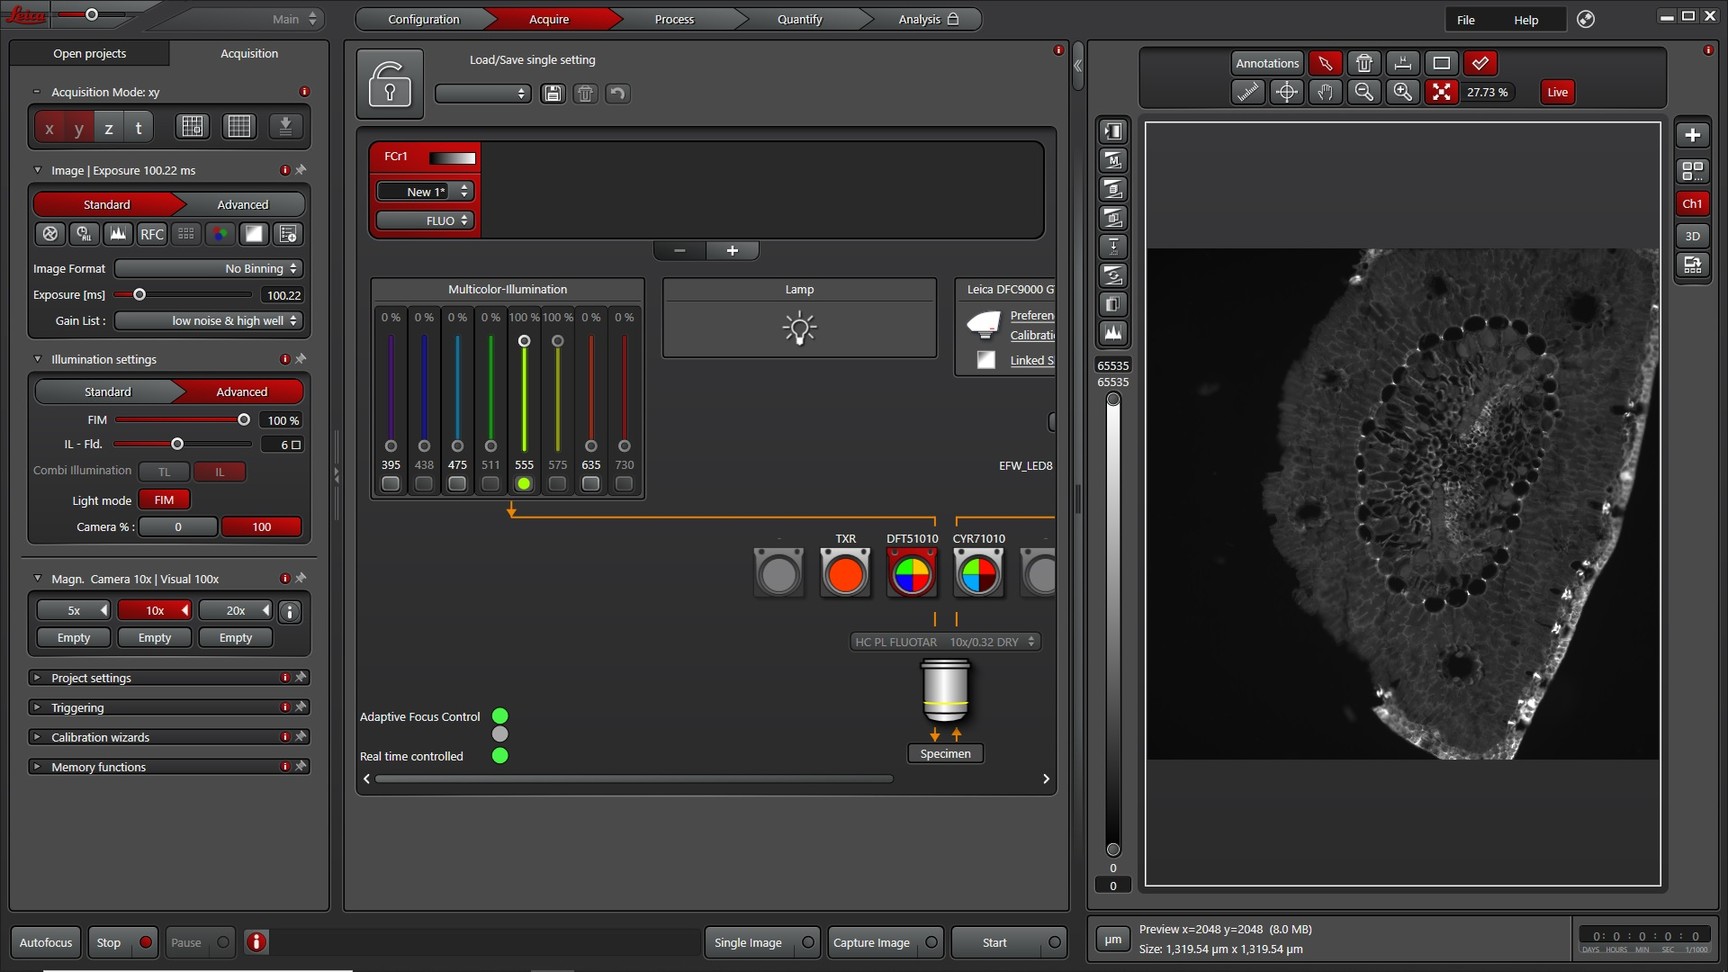Collapse the Illumination settings section
The height and width of the screenshot is (972, 1728).
[x=37, y=359]
